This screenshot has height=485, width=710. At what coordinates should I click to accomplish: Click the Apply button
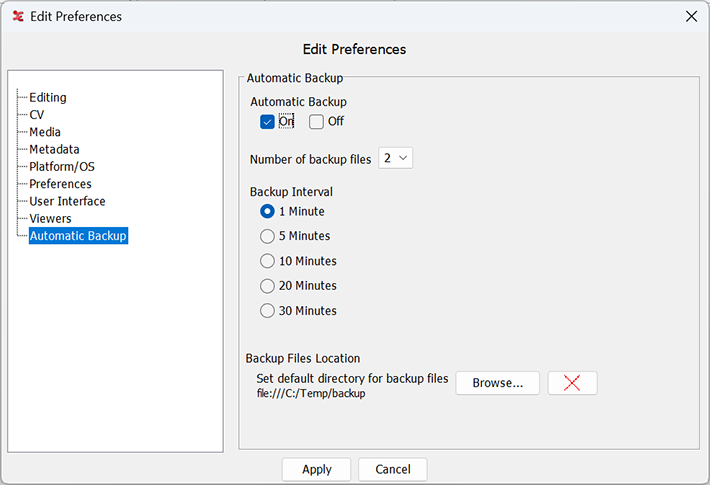click(317, 469)
